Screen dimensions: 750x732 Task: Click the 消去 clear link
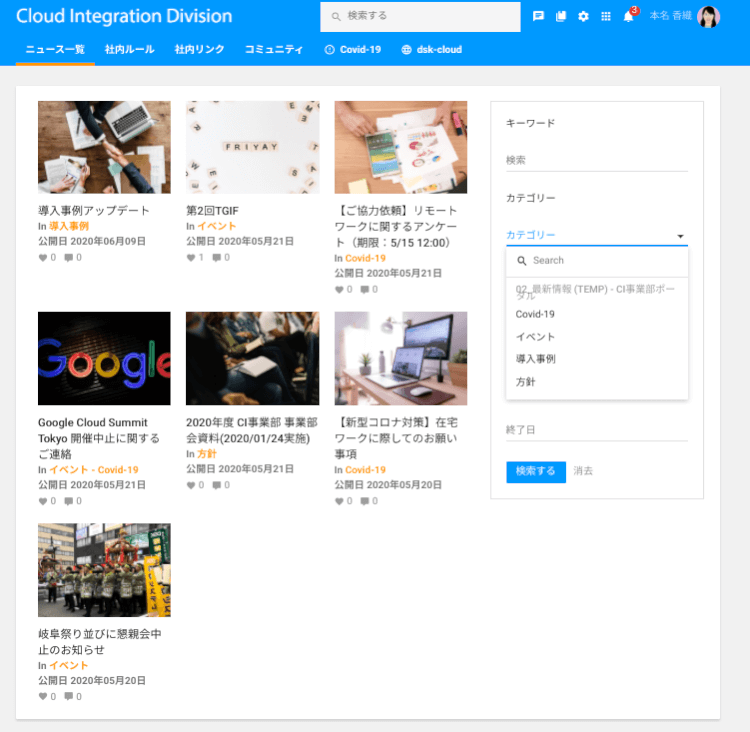pos(583,471)
